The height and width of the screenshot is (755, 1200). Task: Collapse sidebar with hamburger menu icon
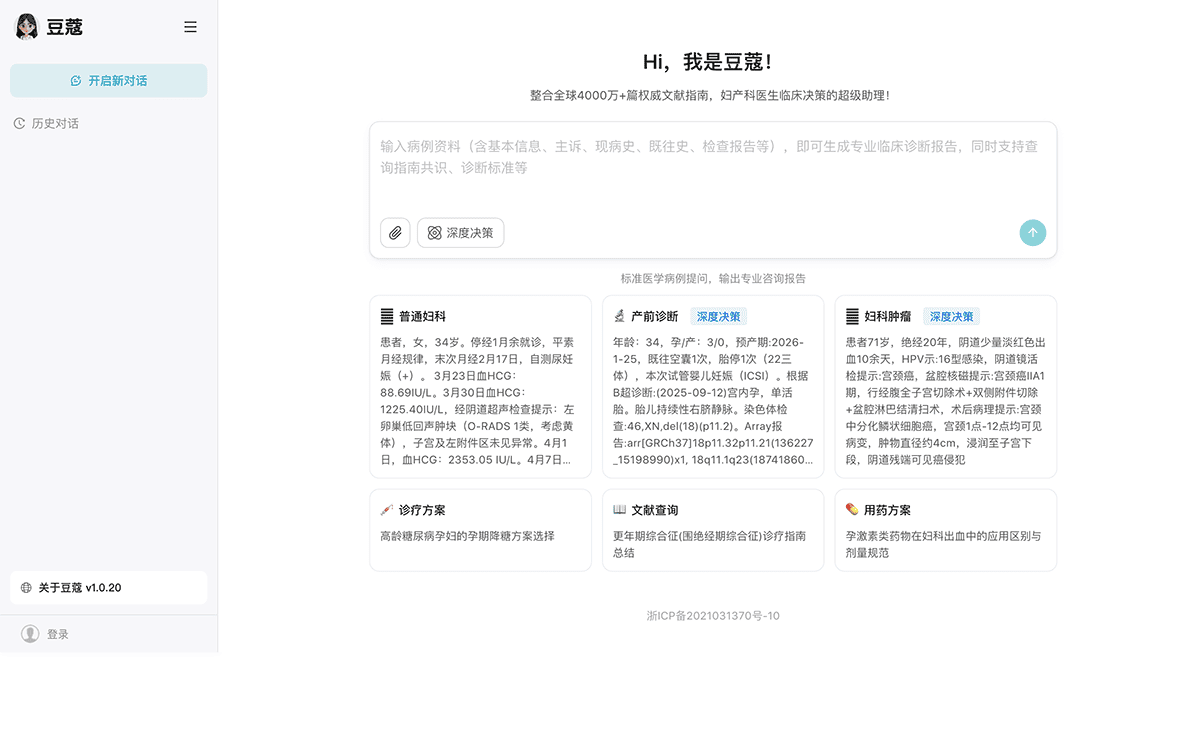coord(190,27)
